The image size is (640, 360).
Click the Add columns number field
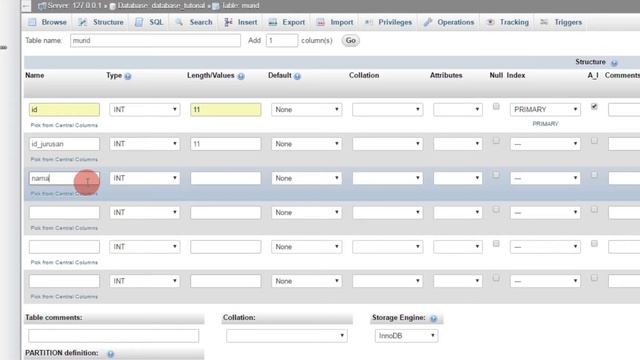282,40
